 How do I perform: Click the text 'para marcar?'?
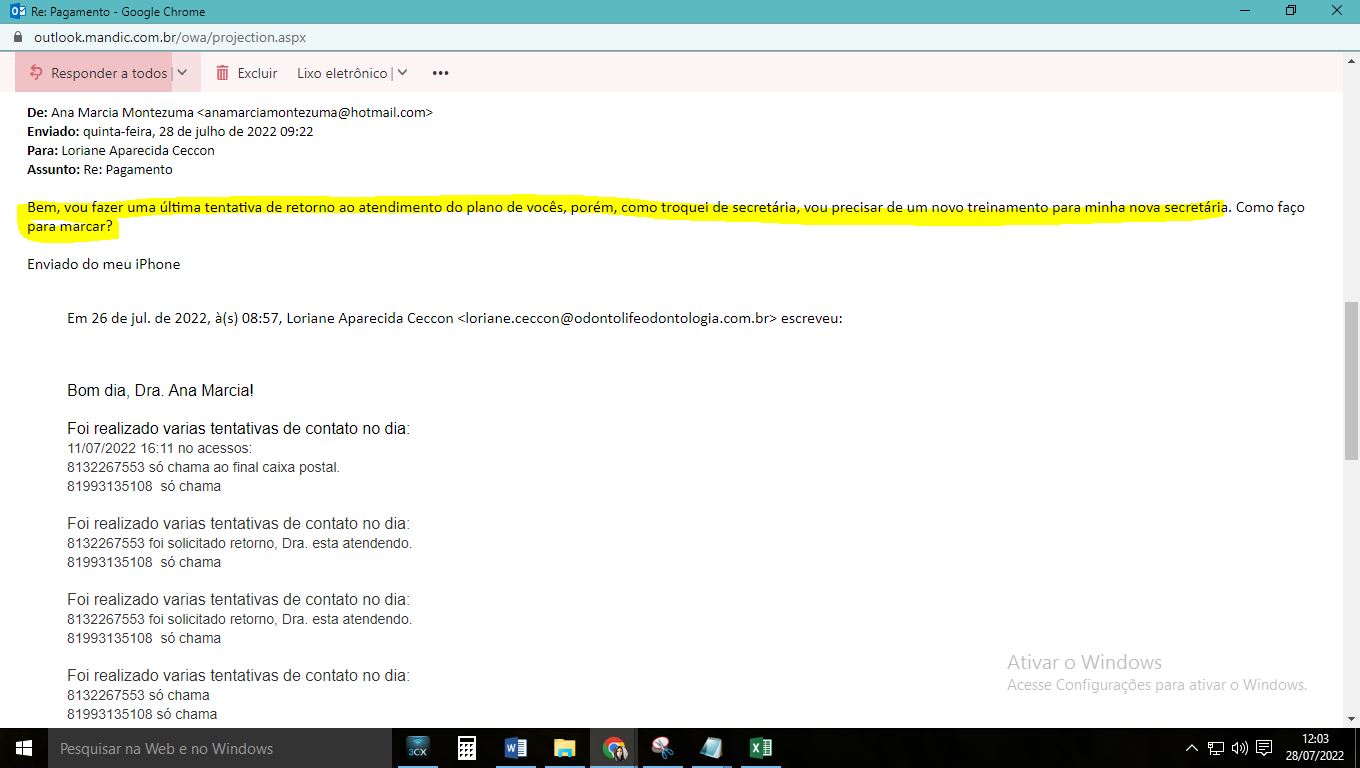(71, 227)
